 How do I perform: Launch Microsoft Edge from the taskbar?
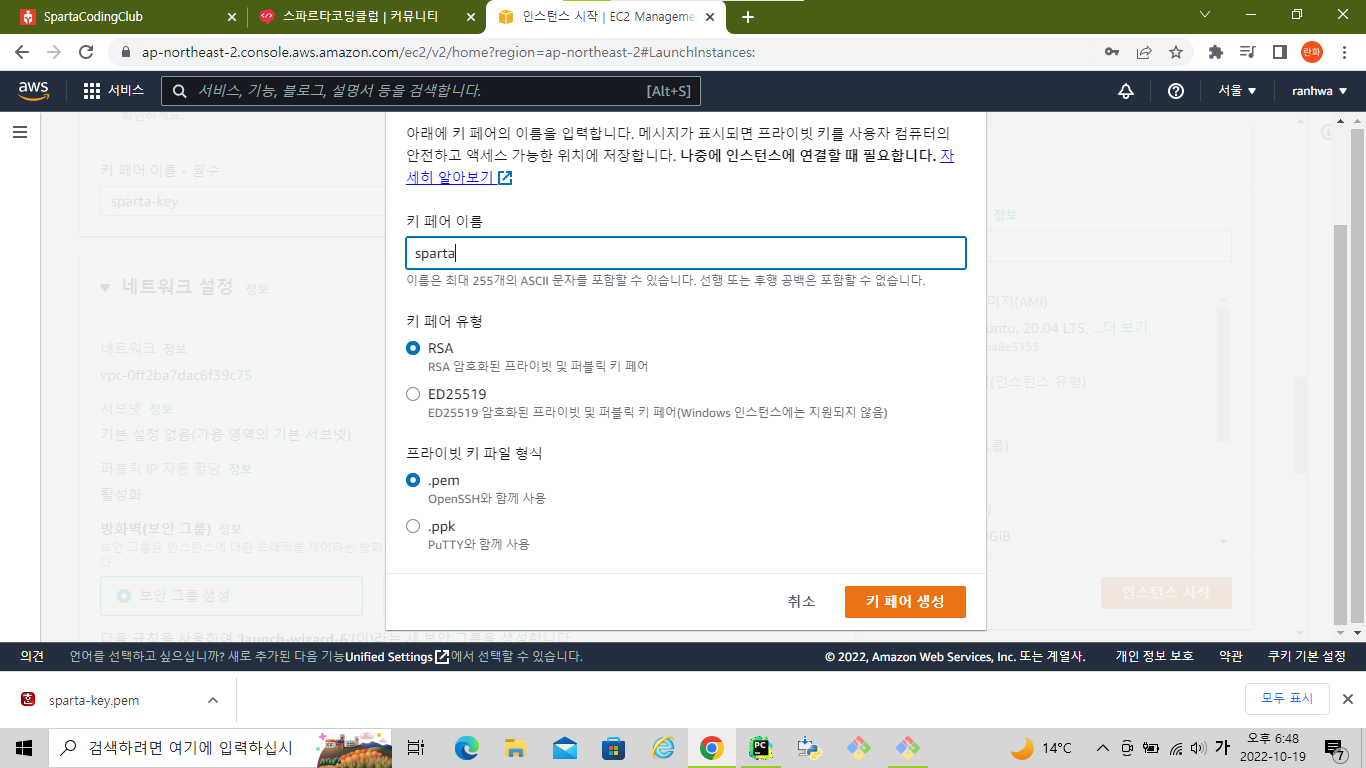[x=467, y=747]
